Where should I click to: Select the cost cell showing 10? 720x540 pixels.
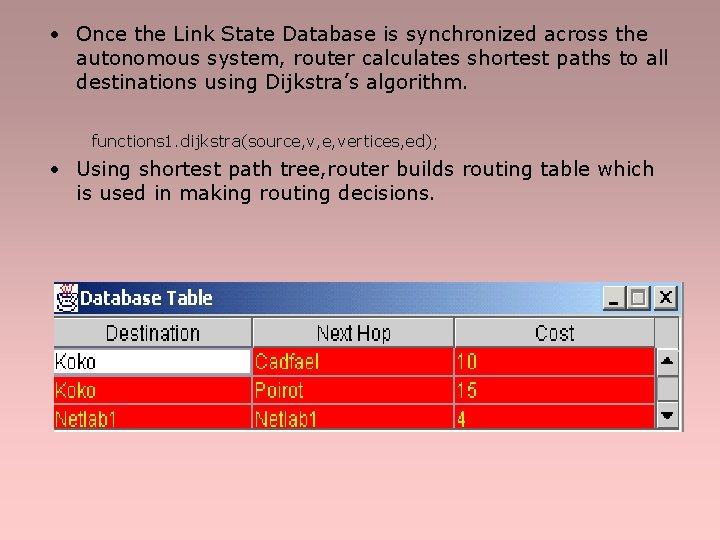tap(555, 362)
